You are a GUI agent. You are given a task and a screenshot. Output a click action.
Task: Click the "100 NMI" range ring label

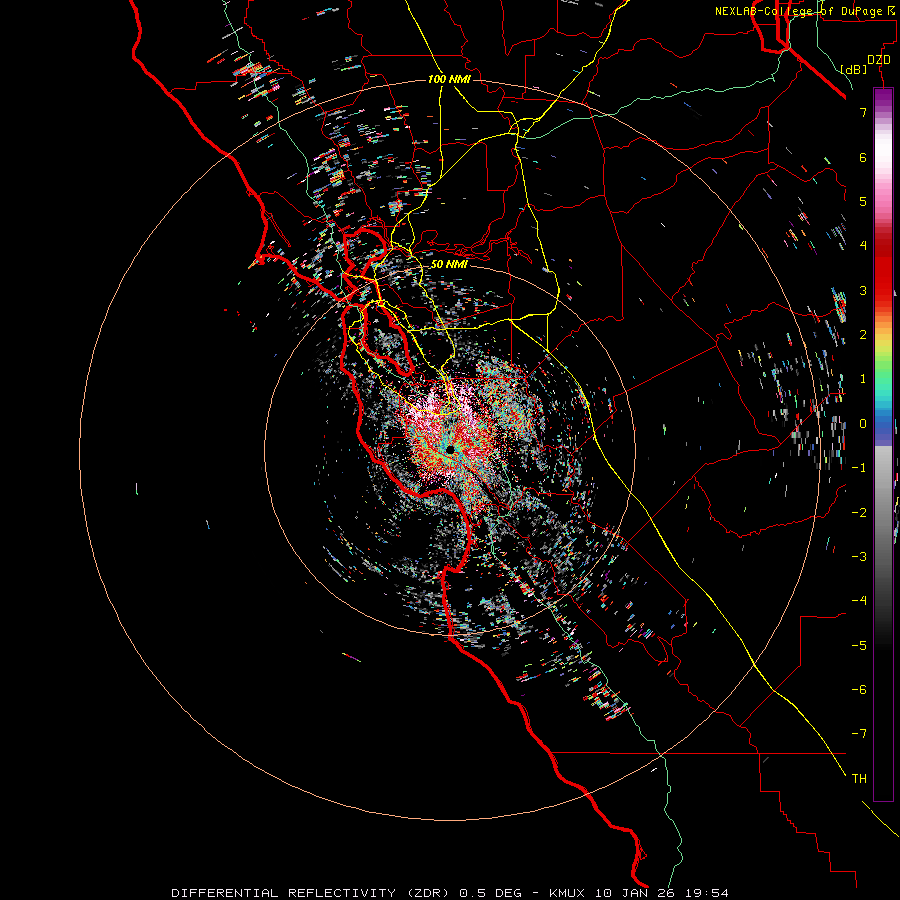coord(449,79)
